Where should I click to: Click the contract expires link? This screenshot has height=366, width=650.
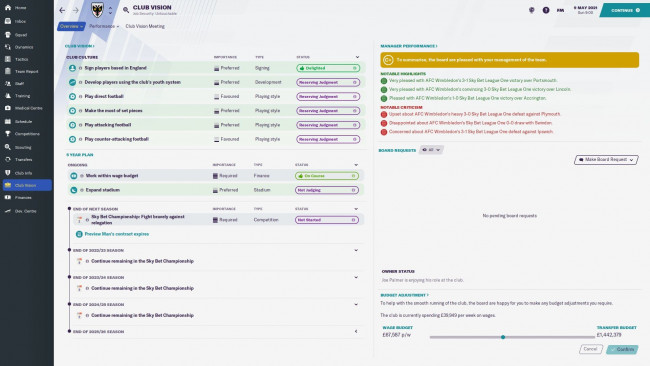pyautogui.click(x=117, y=234)
